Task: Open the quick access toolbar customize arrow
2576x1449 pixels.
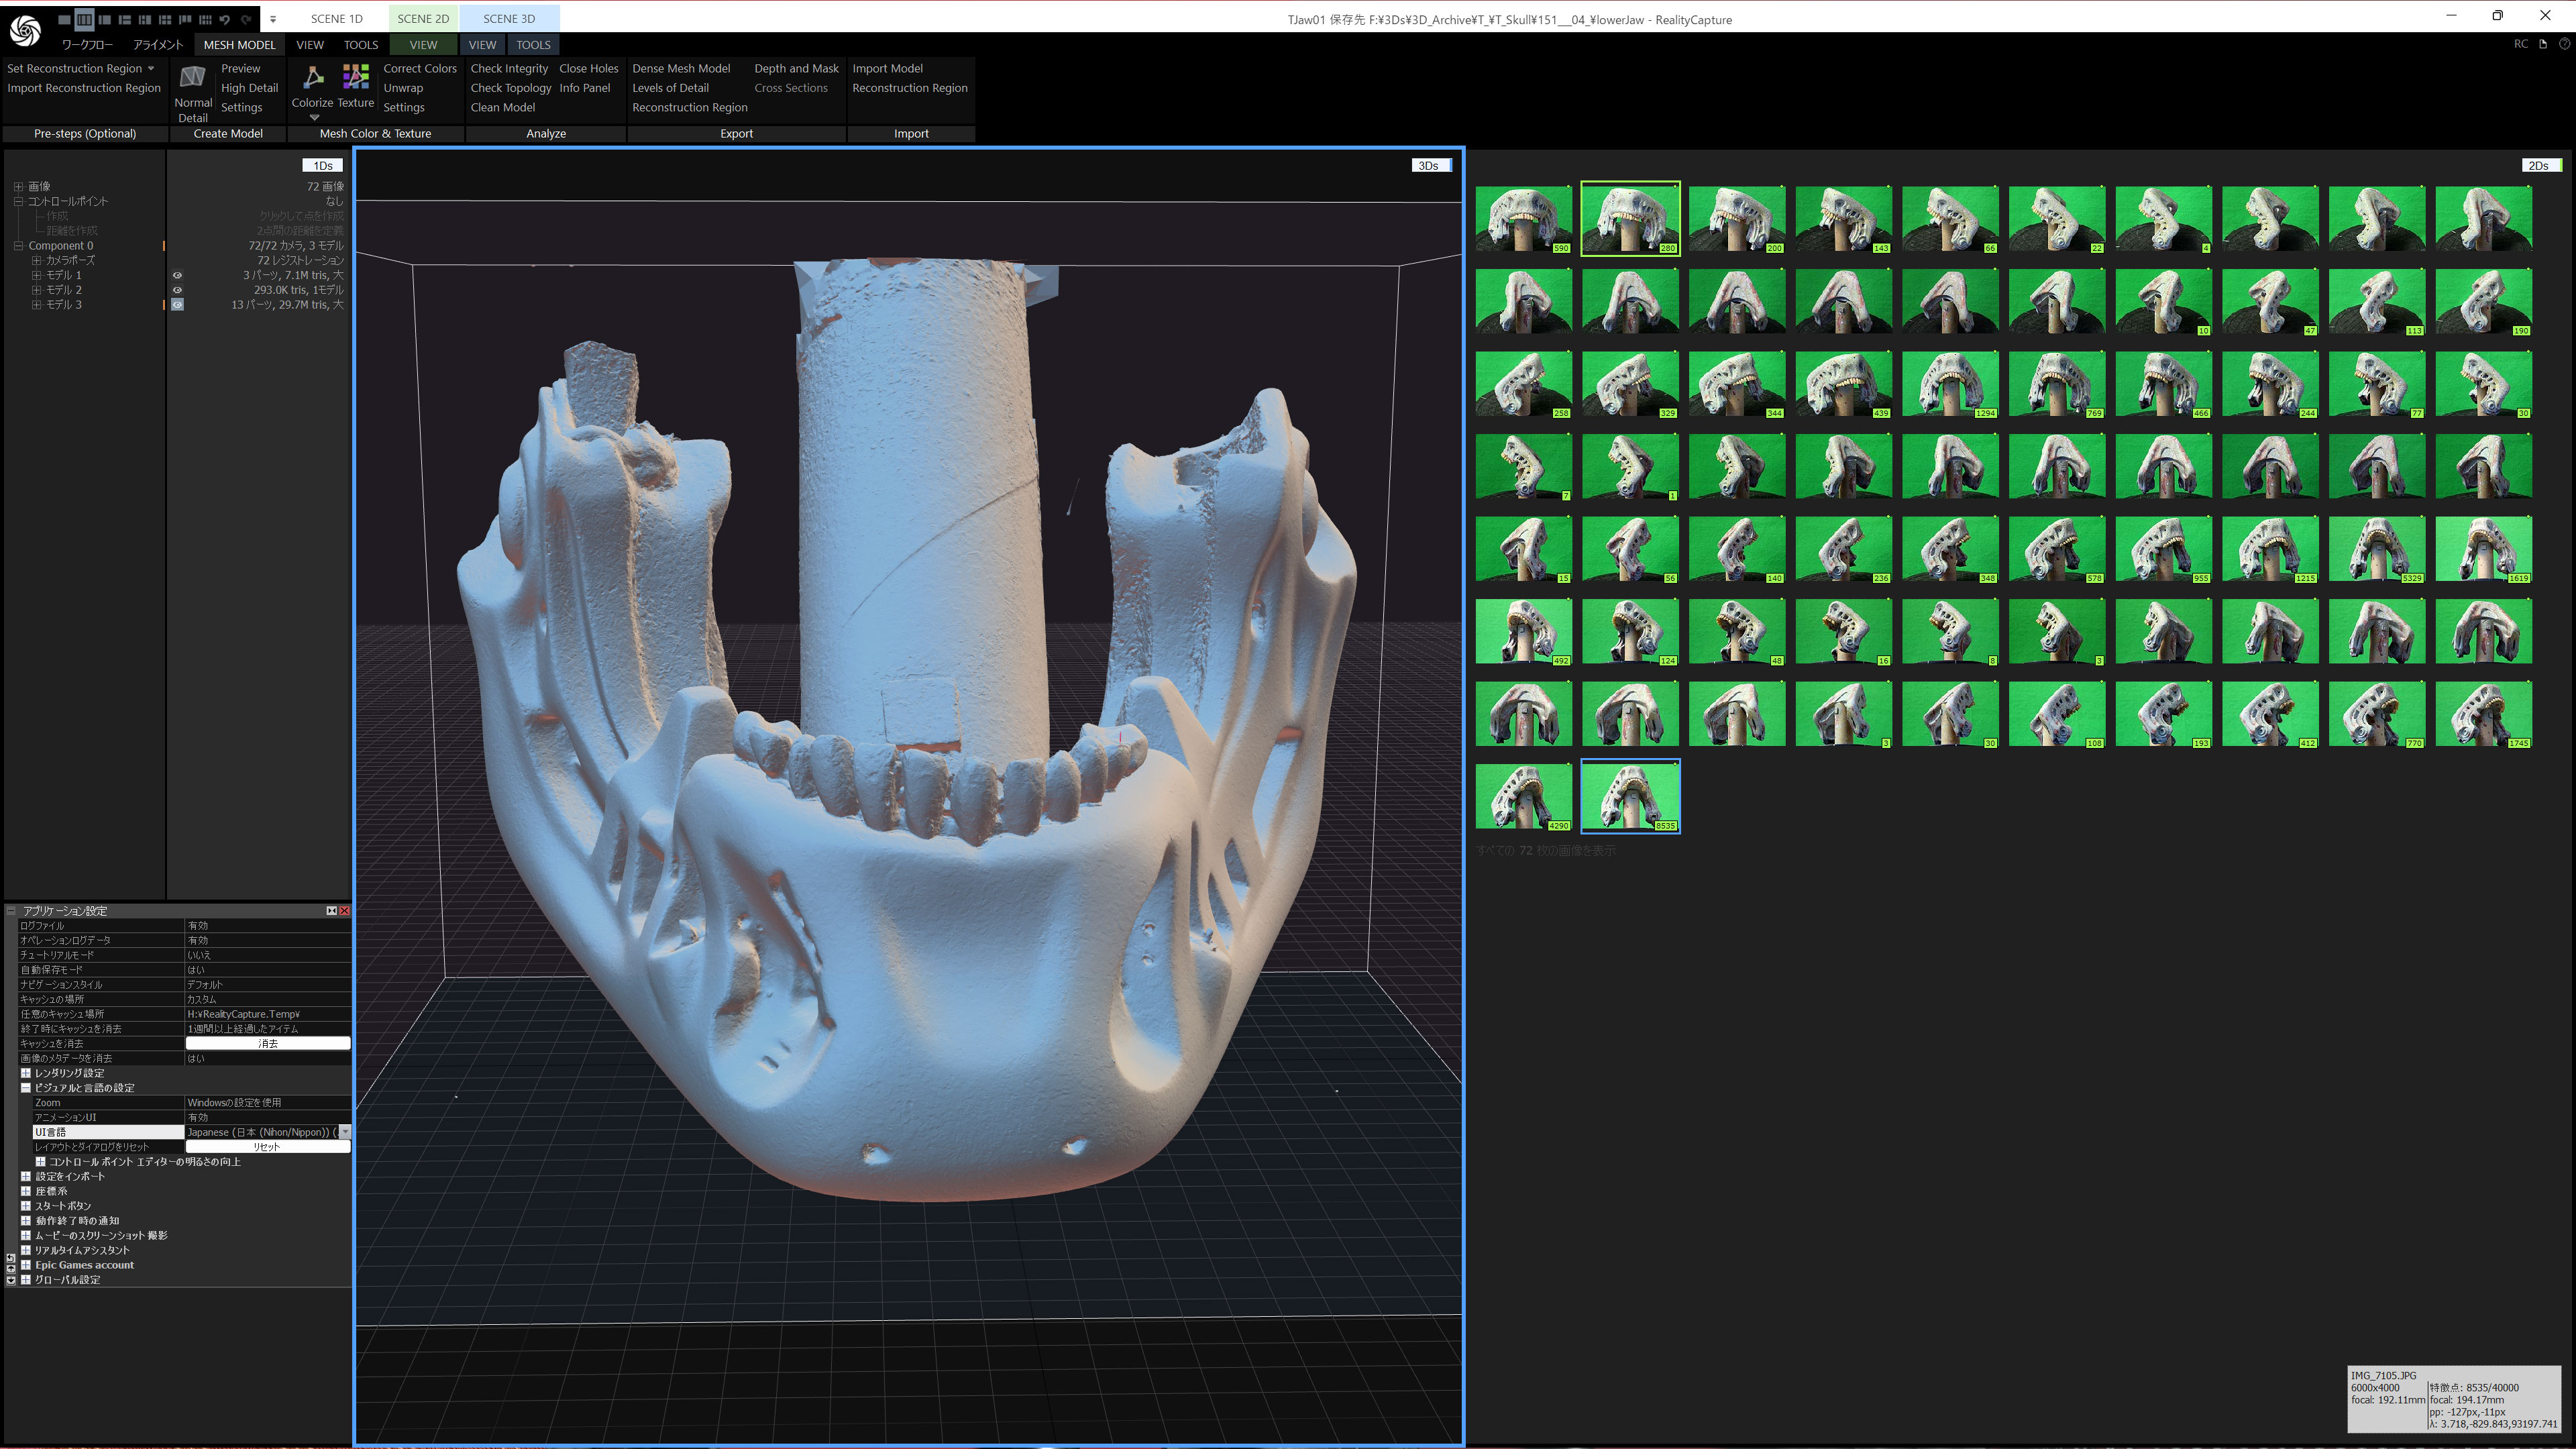Action: click(273, 20)
